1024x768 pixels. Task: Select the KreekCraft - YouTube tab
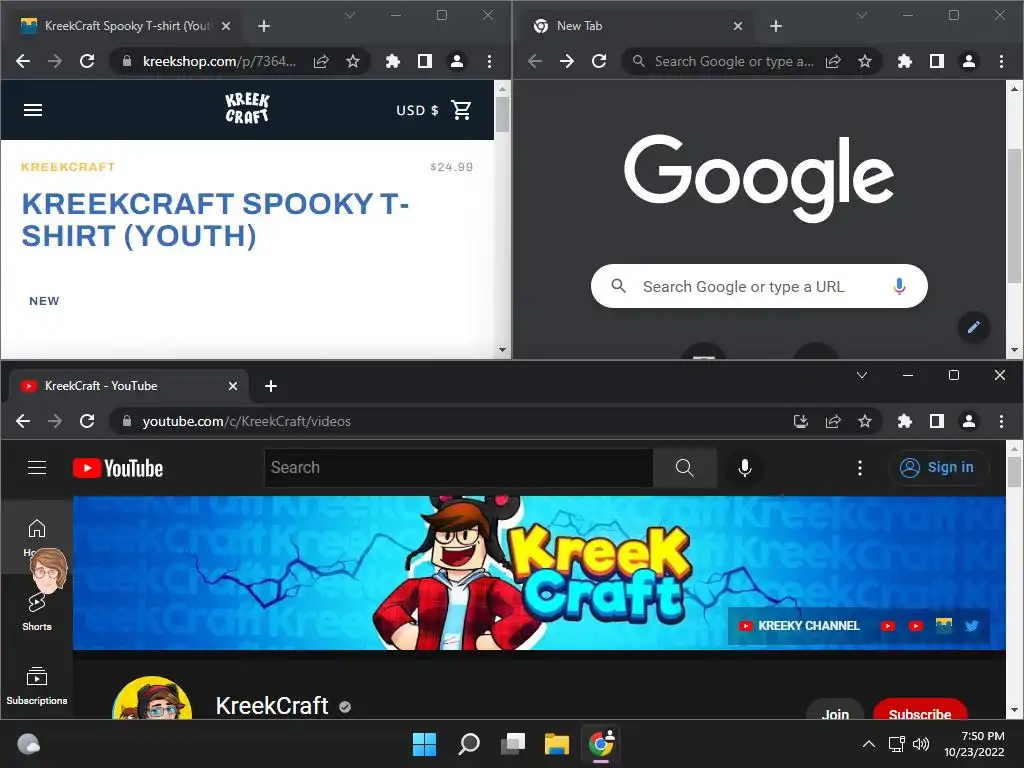[x=128, y=386]
